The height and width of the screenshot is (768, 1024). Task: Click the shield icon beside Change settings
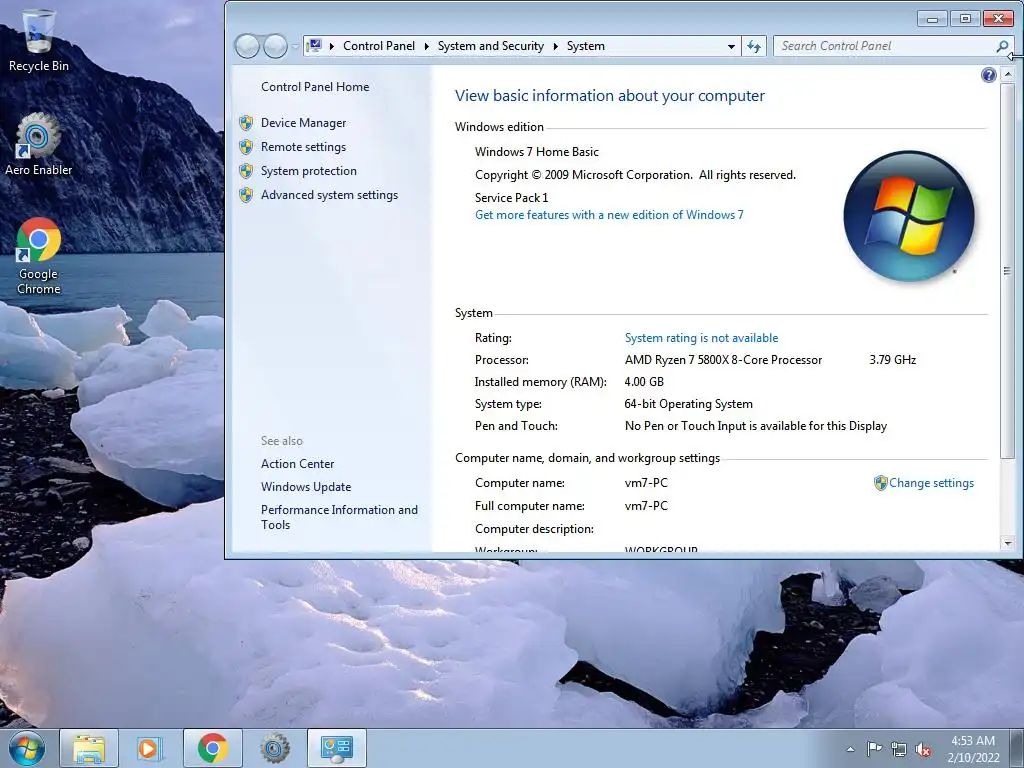pyautogui.click(x=880, y=483)
